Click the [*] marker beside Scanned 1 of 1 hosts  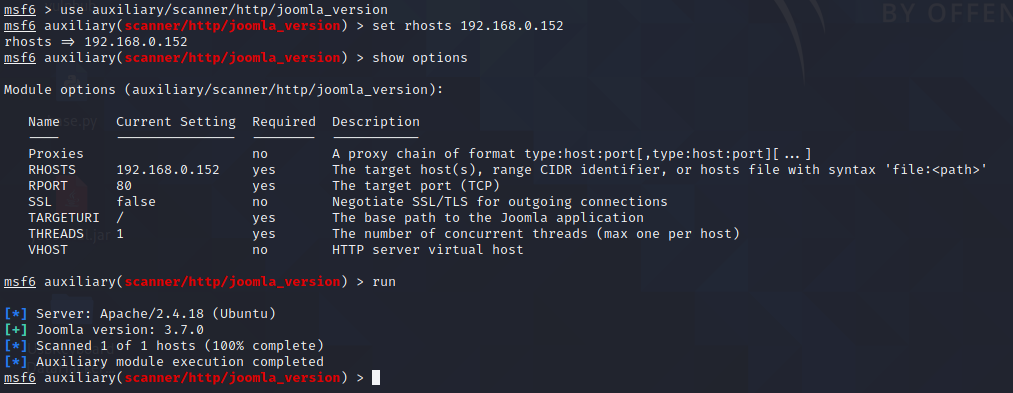[x=16, y=346]
